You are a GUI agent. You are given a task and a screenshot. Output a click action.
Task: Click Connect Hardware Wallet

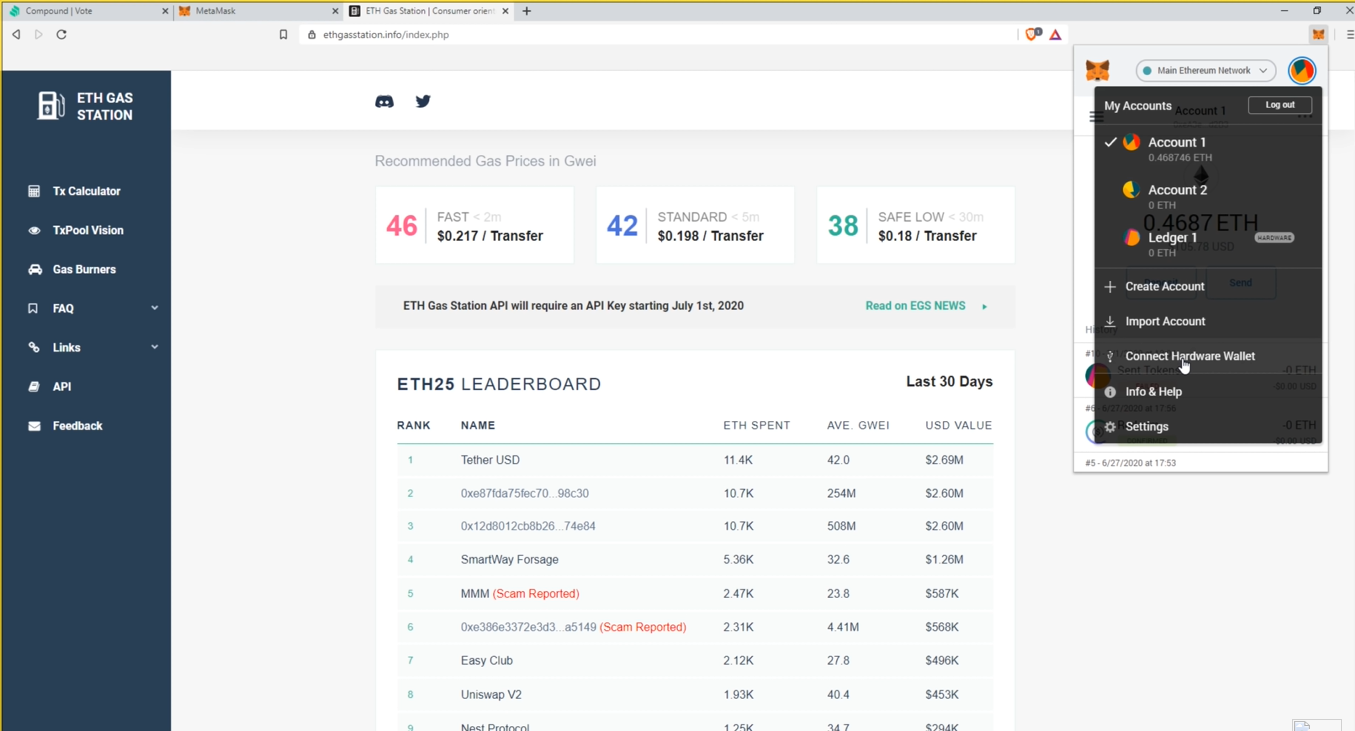coord(1208,356)
